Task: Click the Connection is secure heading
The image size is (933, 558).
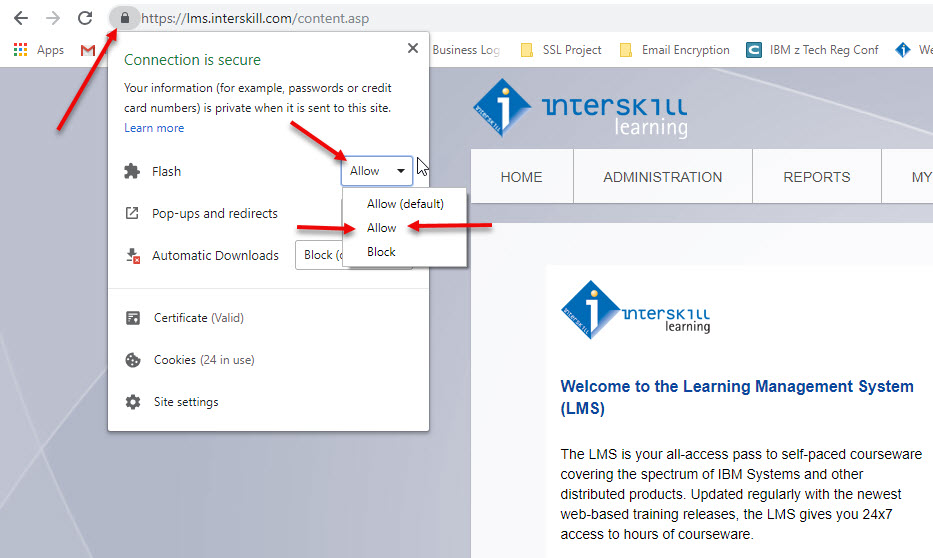Action: (x=192, y=59)
